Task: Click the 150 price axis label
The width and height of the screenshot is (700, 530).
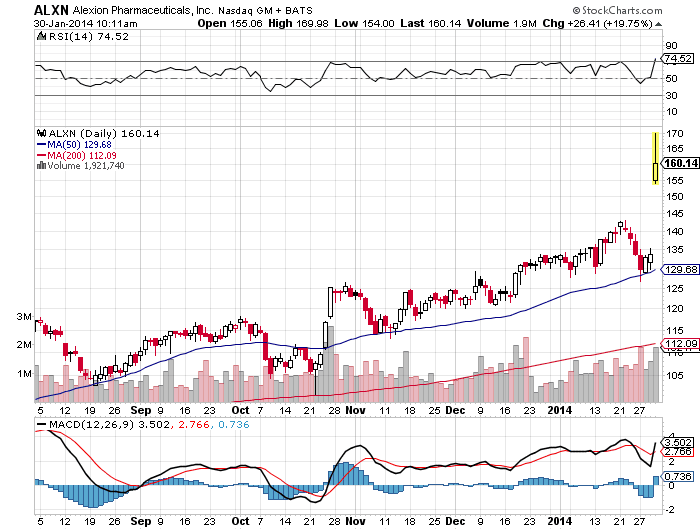Action: [675, 196]
